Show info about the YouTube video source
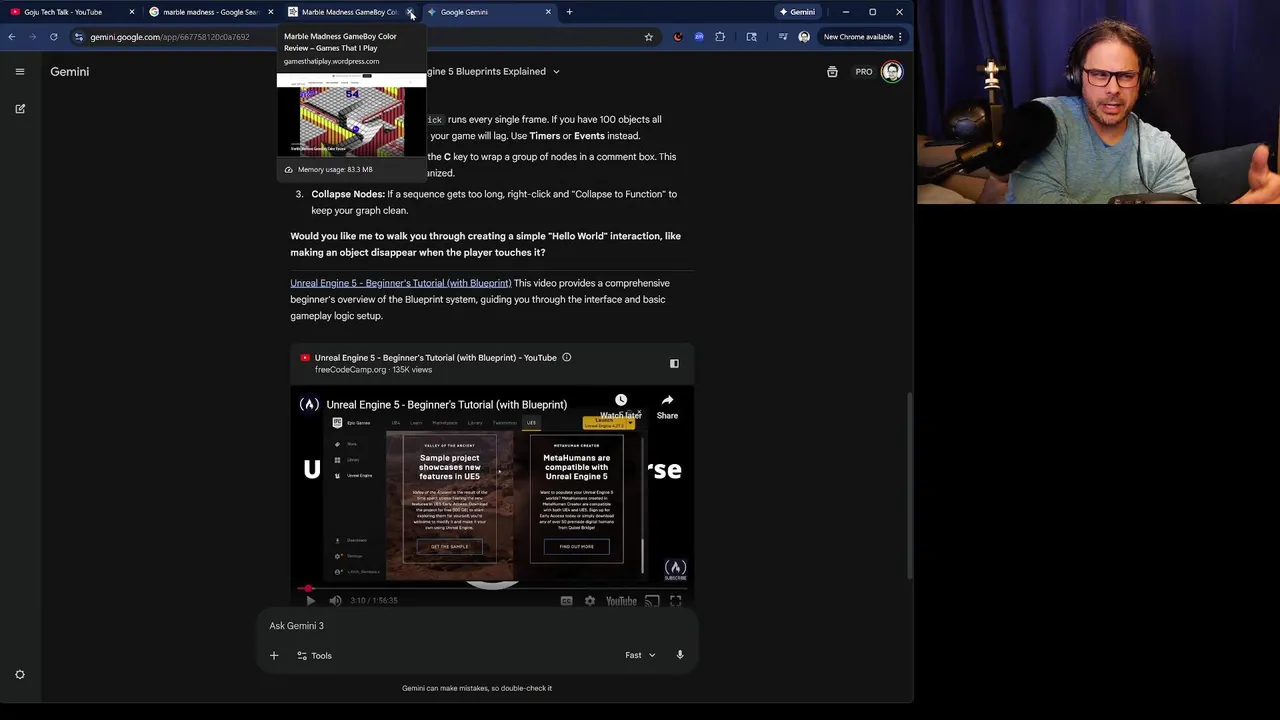This screenshot has width=1280, height=720. coord(566,358)
